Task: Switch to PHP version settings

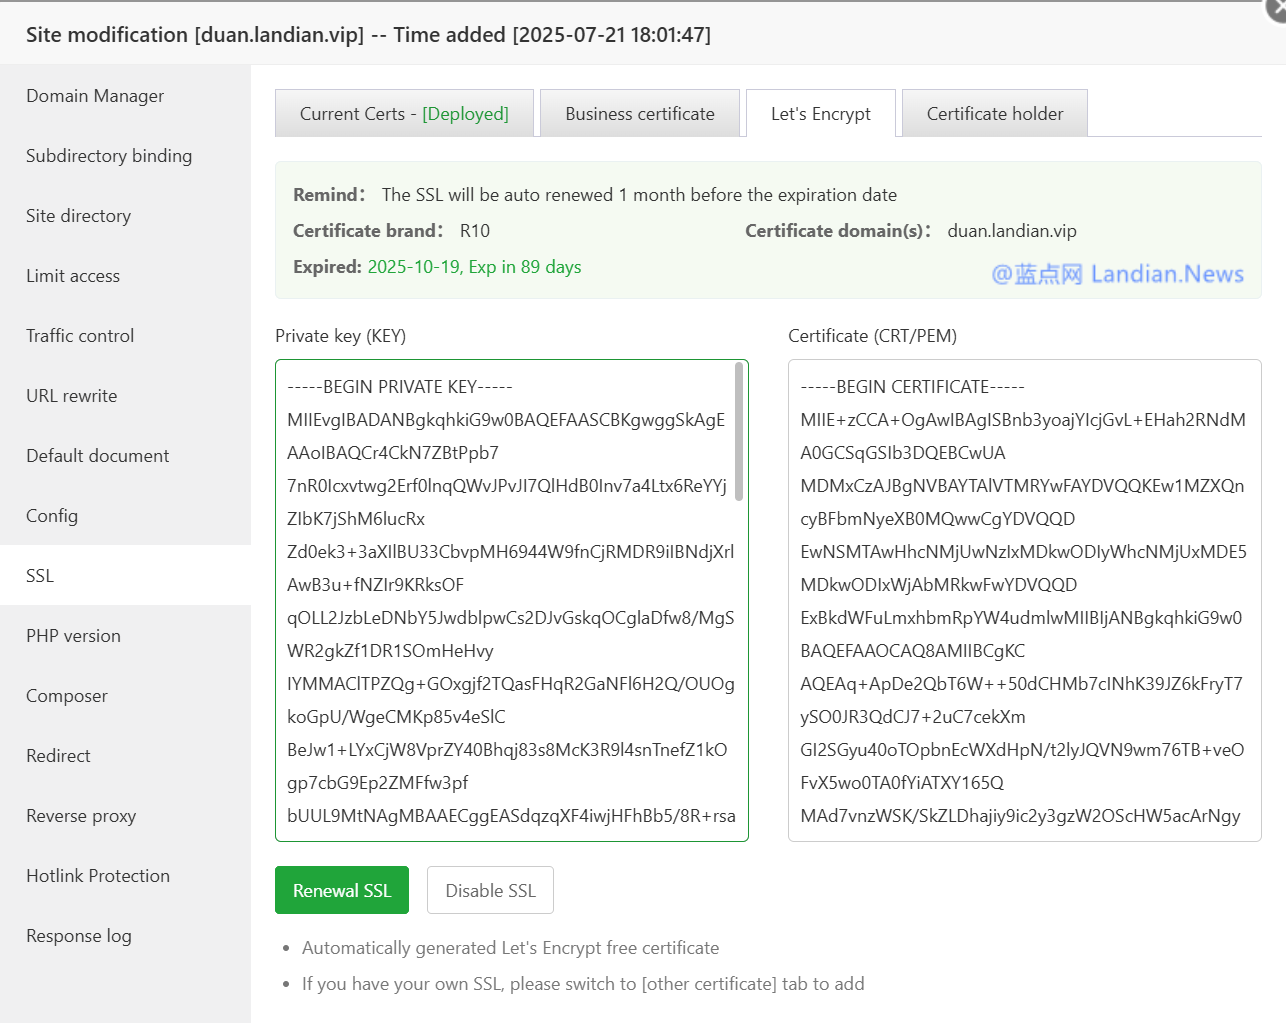Action: 73,636
